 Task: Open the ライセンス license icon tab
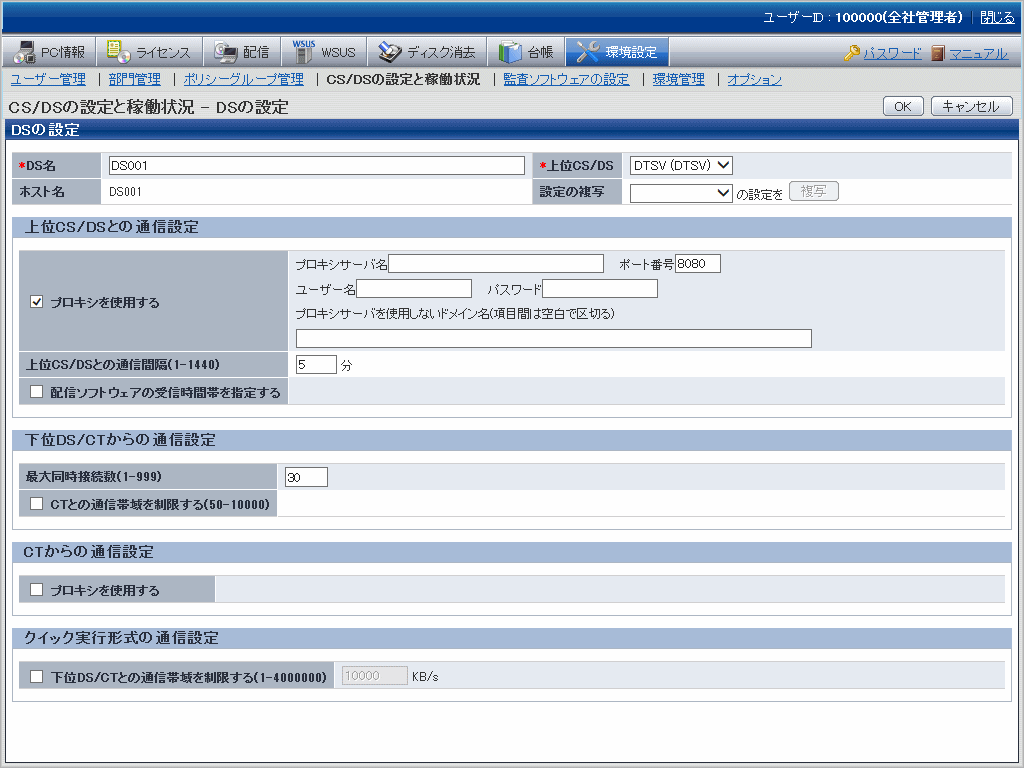point(119,52)
